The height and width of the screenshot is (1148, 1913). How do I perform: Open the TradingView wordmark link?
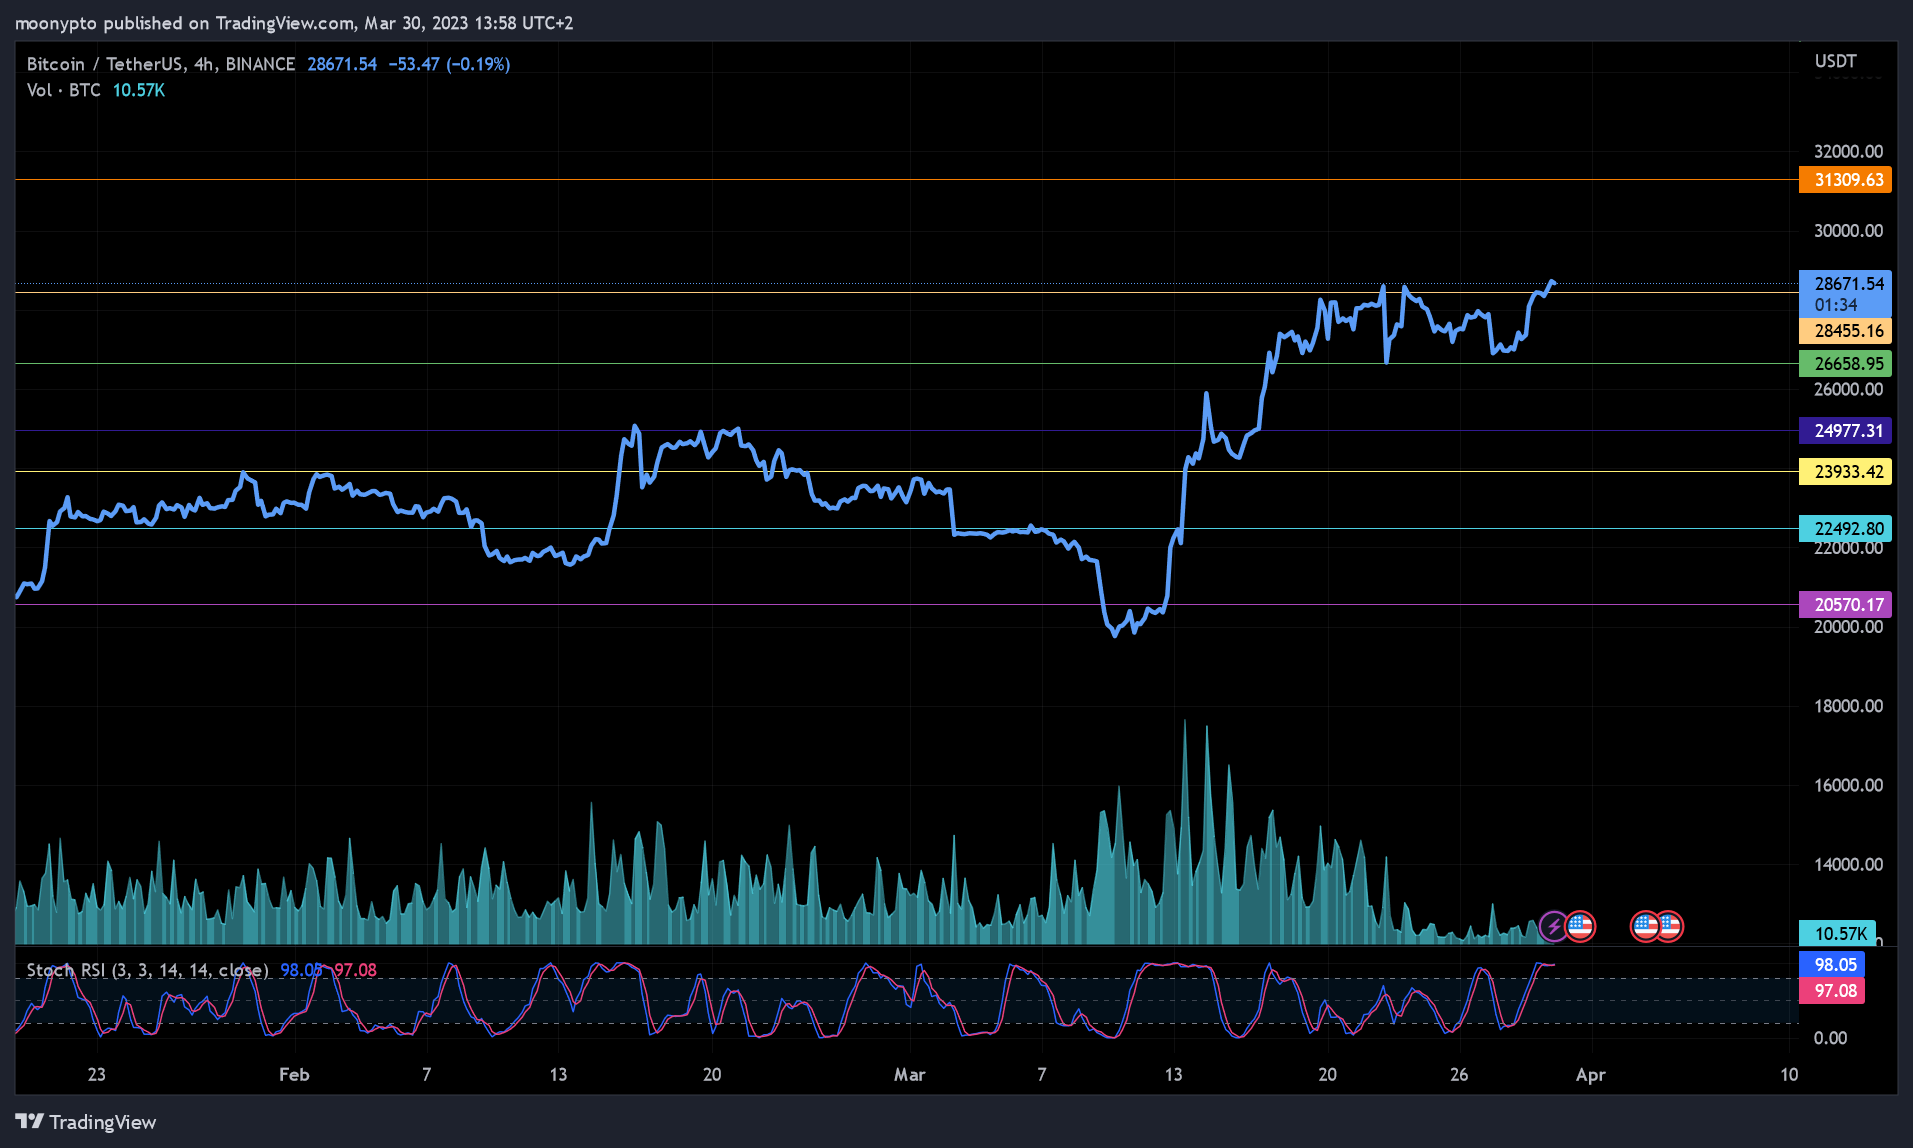coord(103,1122)
